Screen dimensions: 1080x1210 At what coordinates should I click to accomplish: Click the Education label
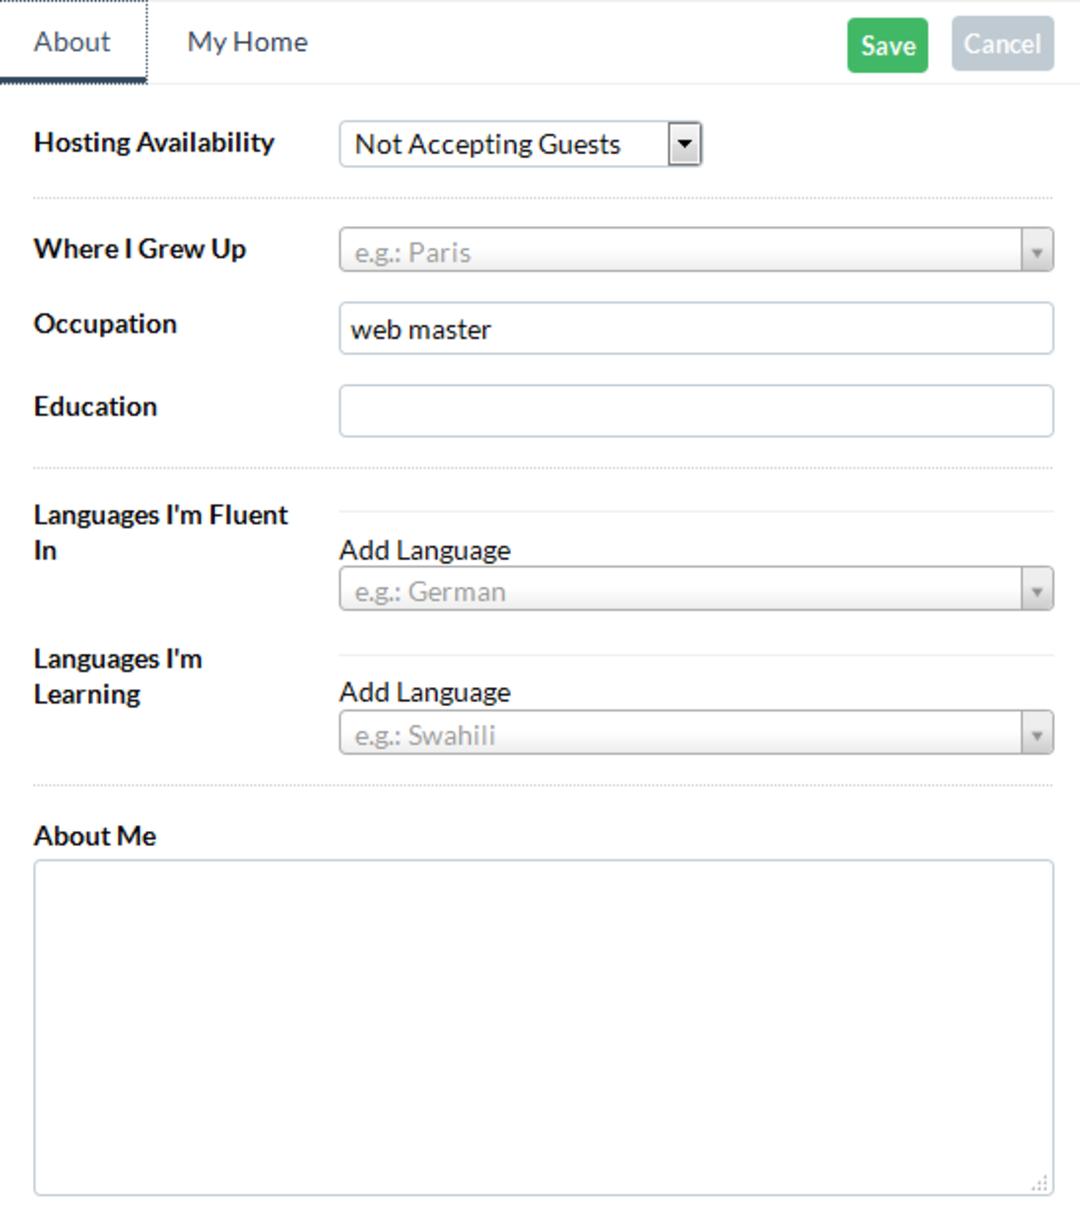pyautogui.click(x=95, y=407)
